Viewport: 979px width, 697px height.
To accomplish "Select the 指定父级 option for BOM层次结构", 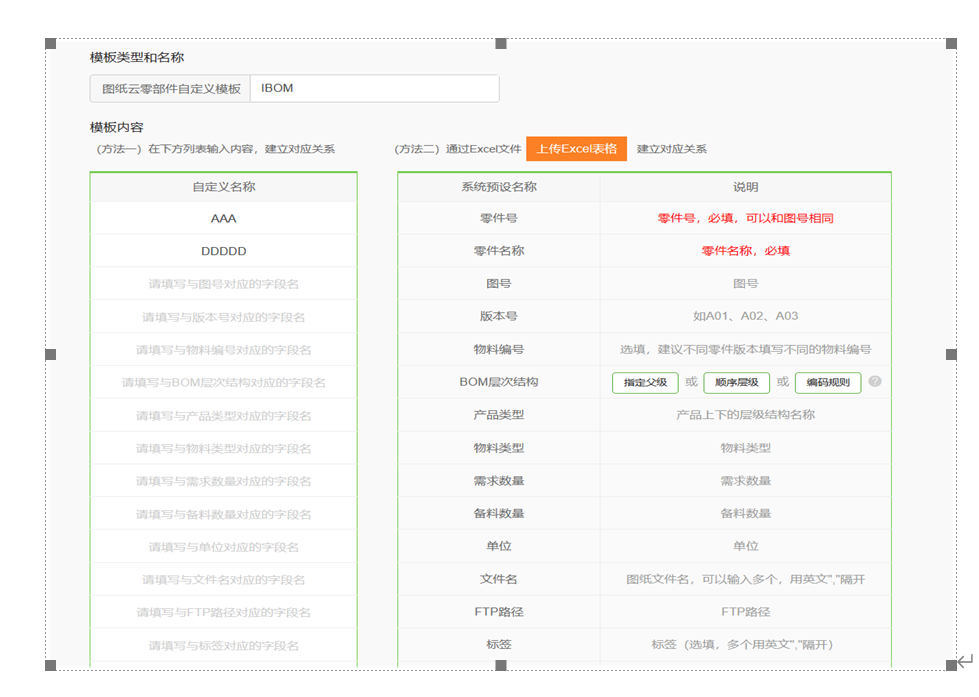I will tap(645, 382).
